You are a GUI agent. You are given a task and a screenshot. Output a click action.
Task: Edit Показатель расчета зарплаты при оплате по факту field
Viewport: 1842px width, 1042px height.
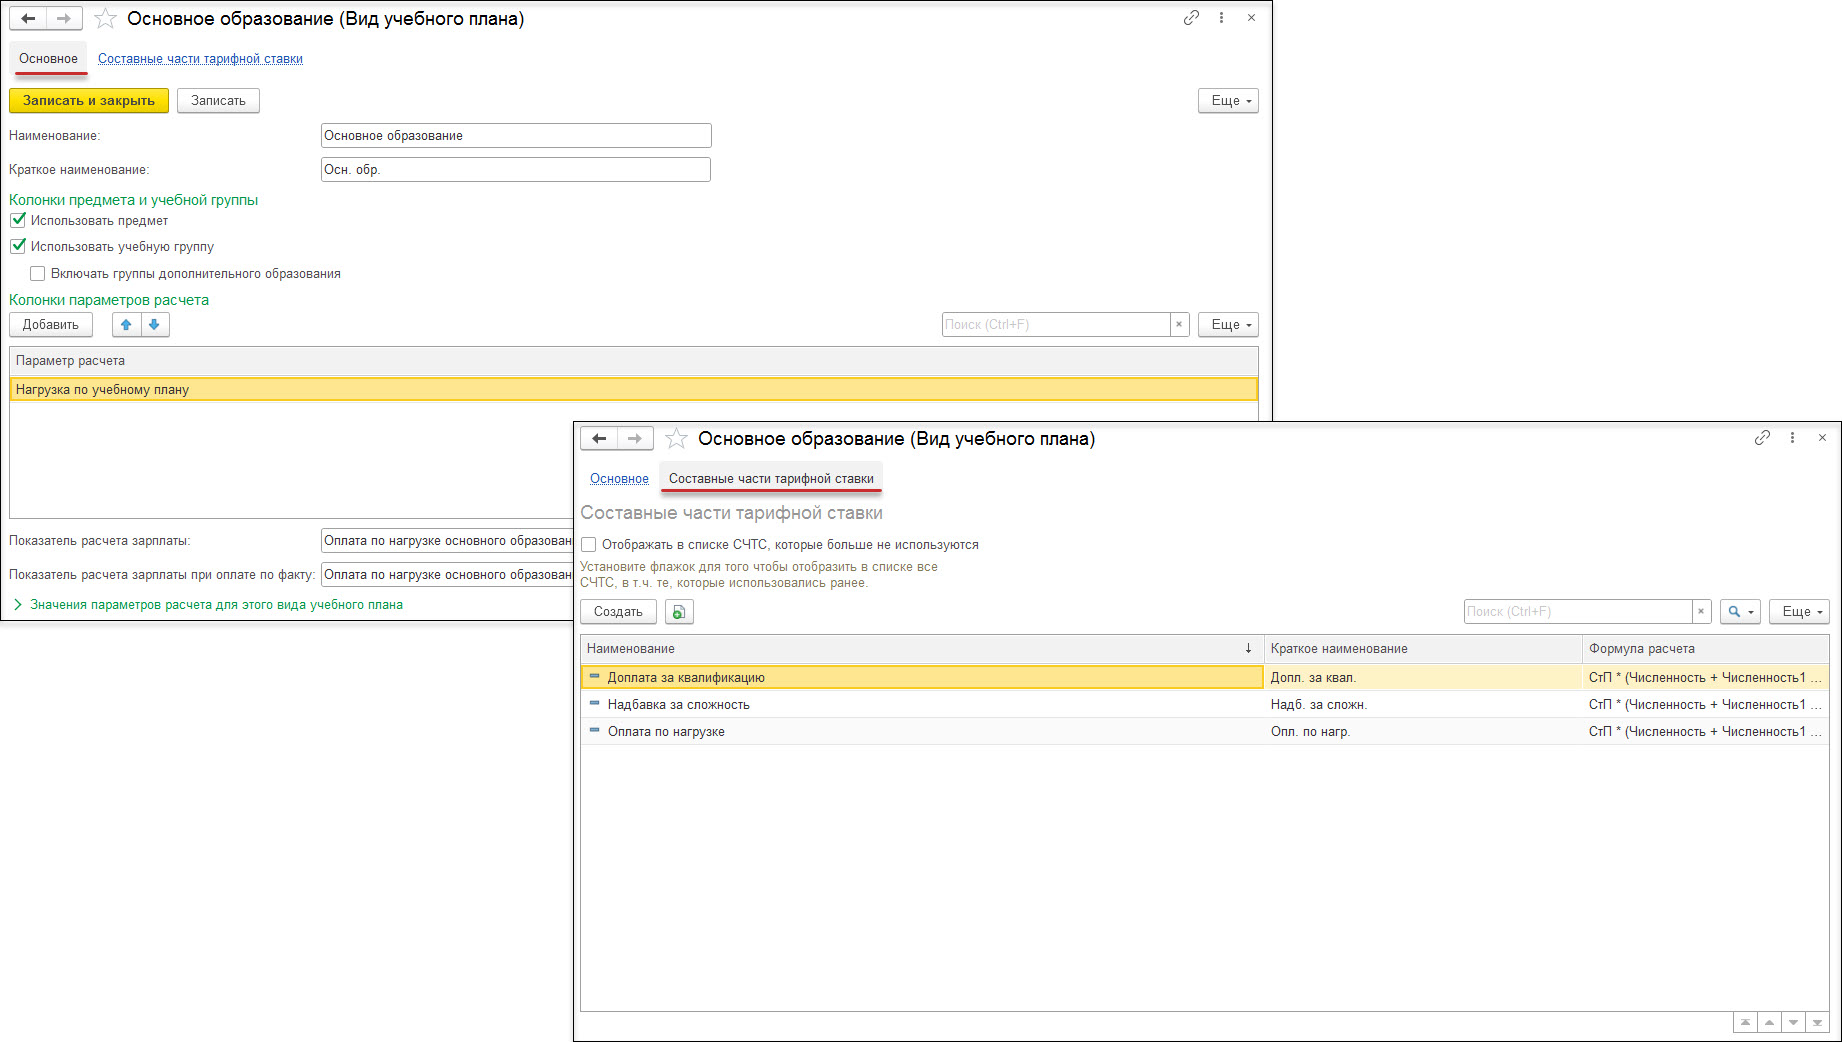pyautogui.click(x=447, y=574)
